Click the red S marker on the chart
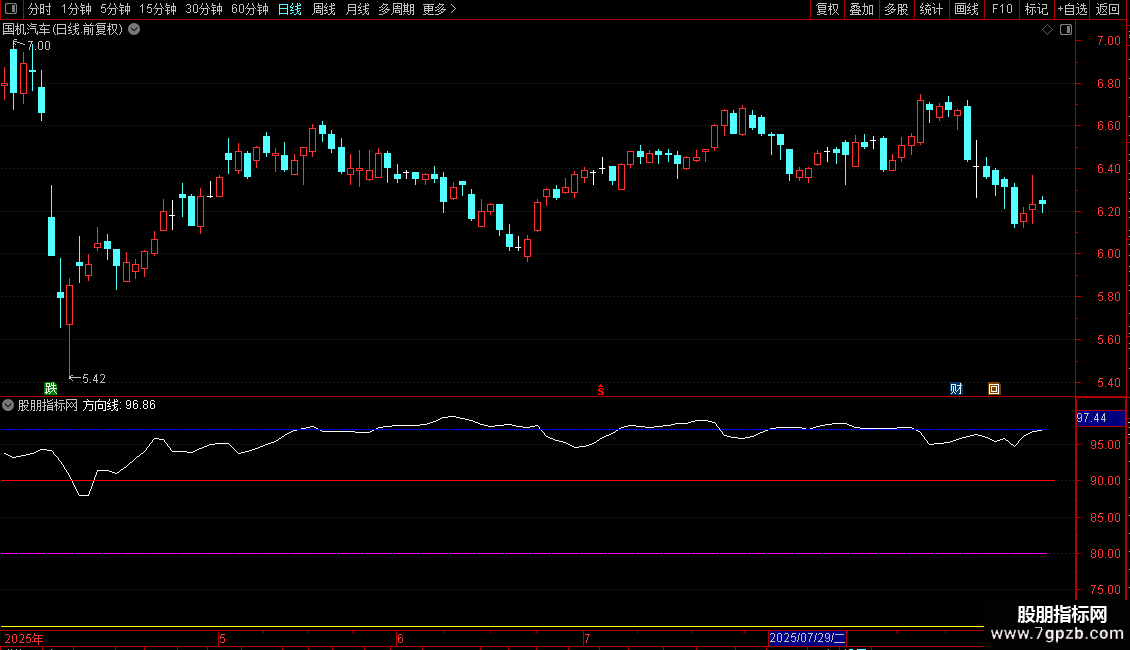The image size is (1130, 650). pos(600,390)
